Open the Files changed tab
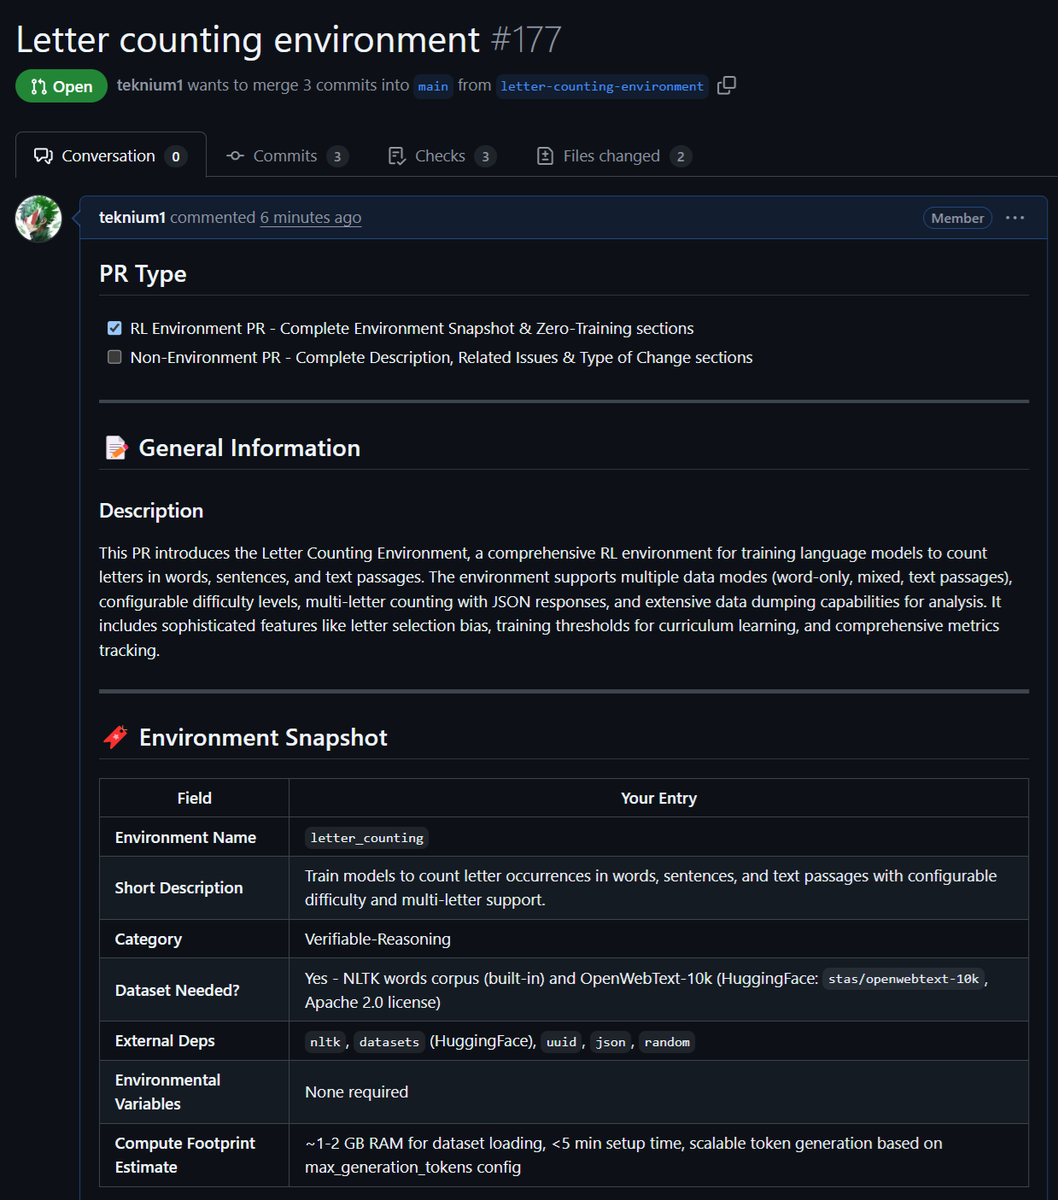Image resolution: width=1058 pixels, height=1200 pixels. tap(614, 156)
